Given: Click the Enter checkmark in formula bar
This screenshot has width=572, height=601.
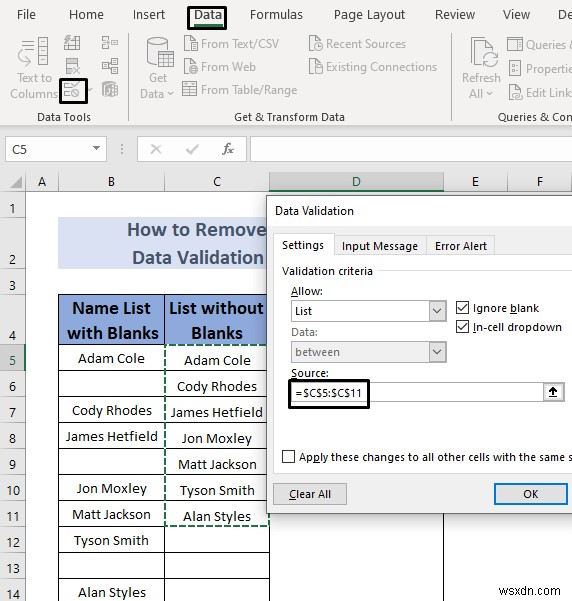Looking at the screenshot, I should [x=192, y=149].
